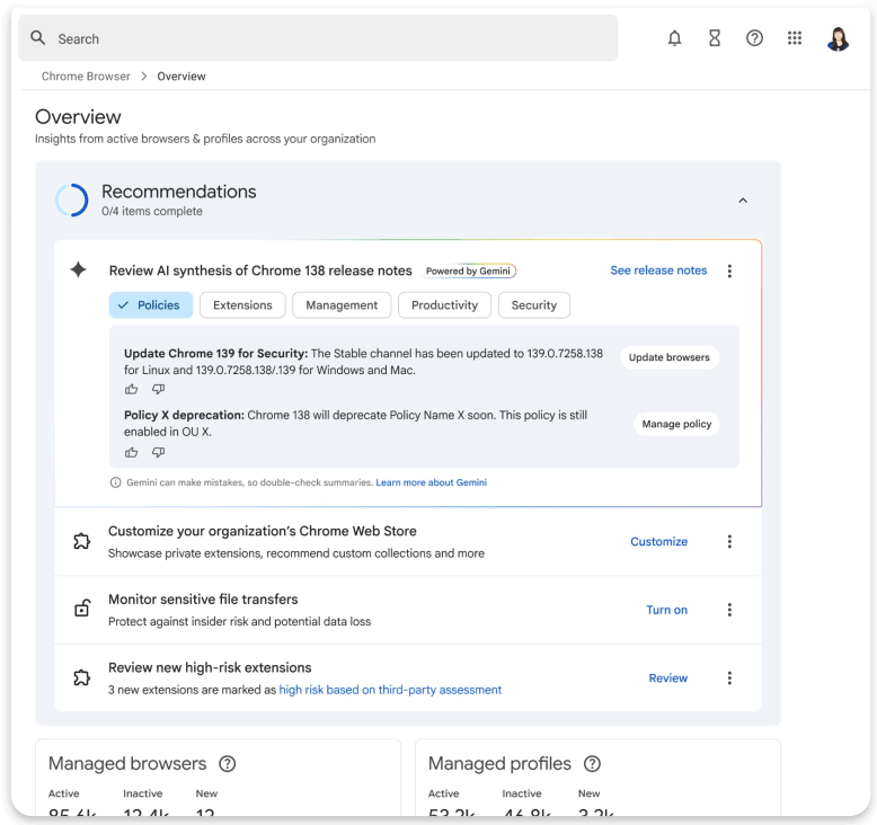Click Review new high-risk extensions title
Screen dimensions: 877x825
[x=210, y=667]
